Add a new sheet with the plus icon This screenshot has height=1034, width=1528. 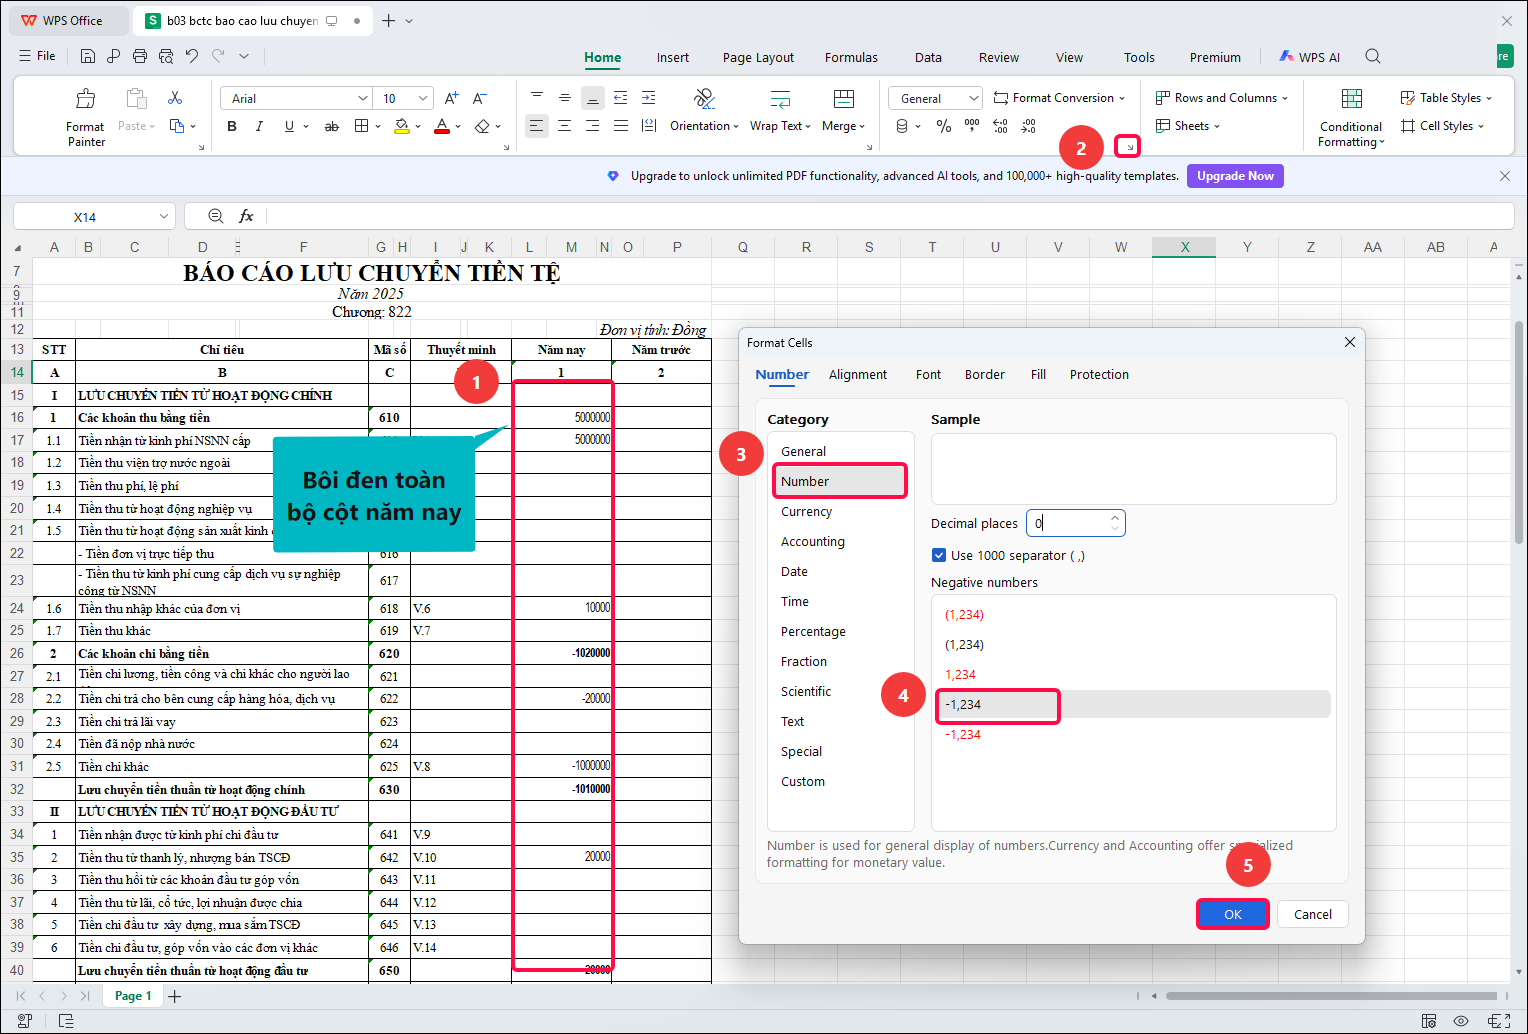[x=175, y=996]
